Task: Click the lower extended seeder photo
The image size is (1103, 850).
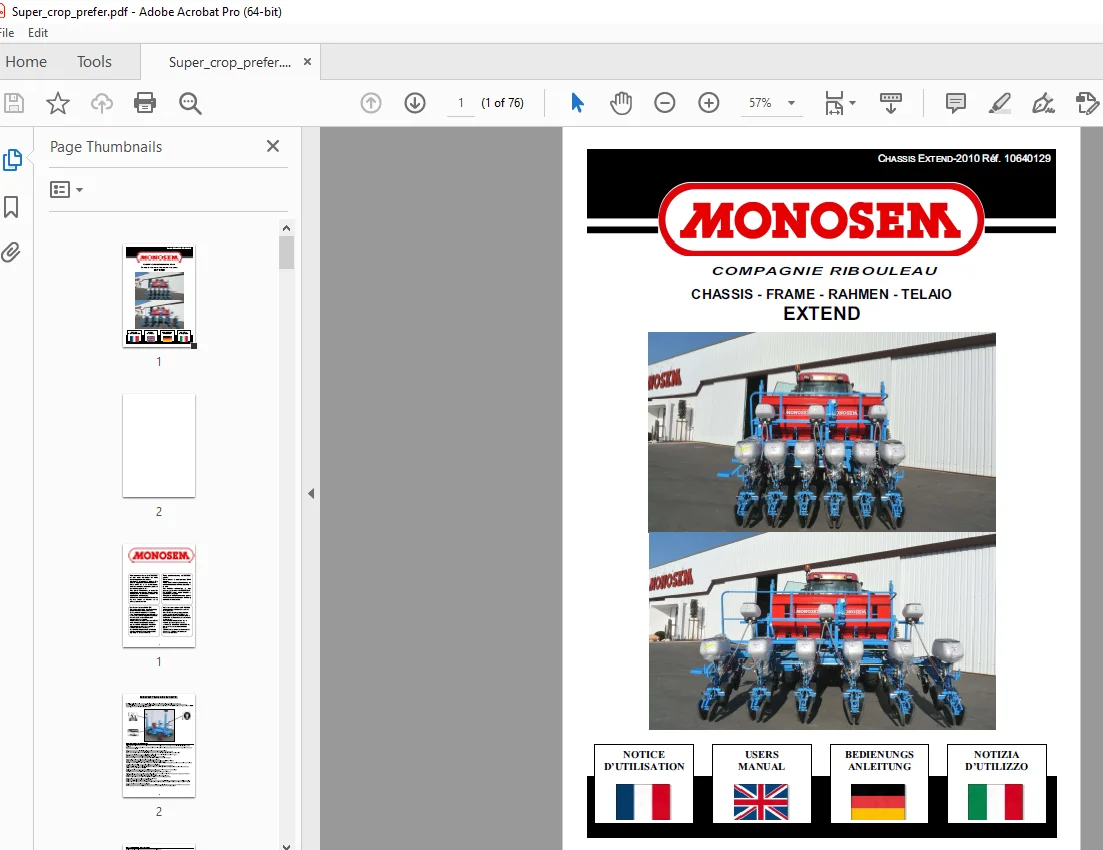Action: tap(822, 631)
